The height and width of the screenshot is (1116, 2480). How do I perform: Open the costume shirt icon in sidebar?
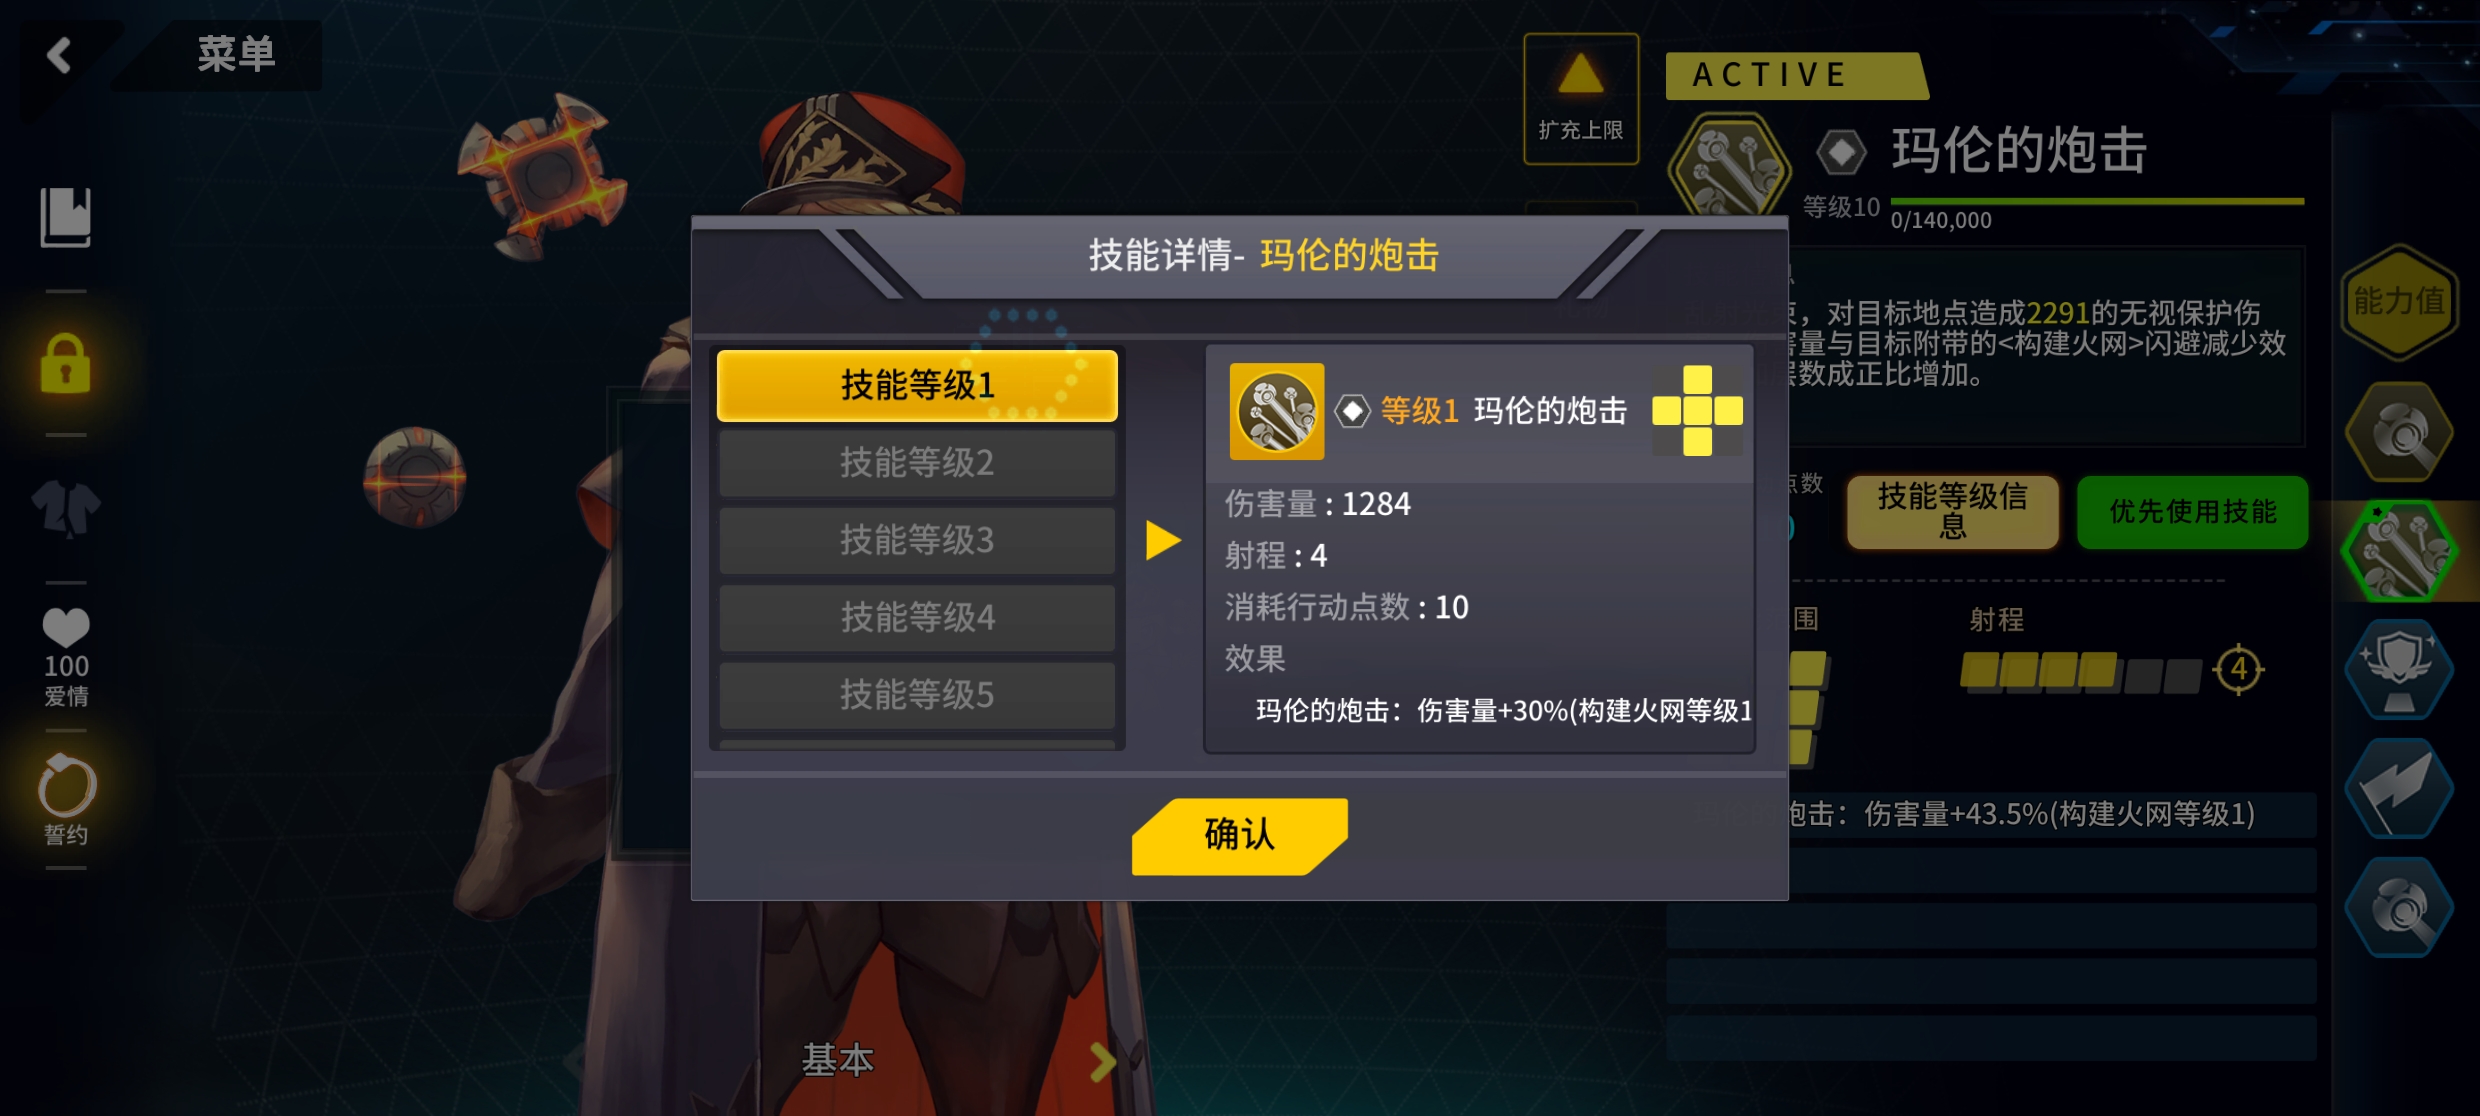66,508
